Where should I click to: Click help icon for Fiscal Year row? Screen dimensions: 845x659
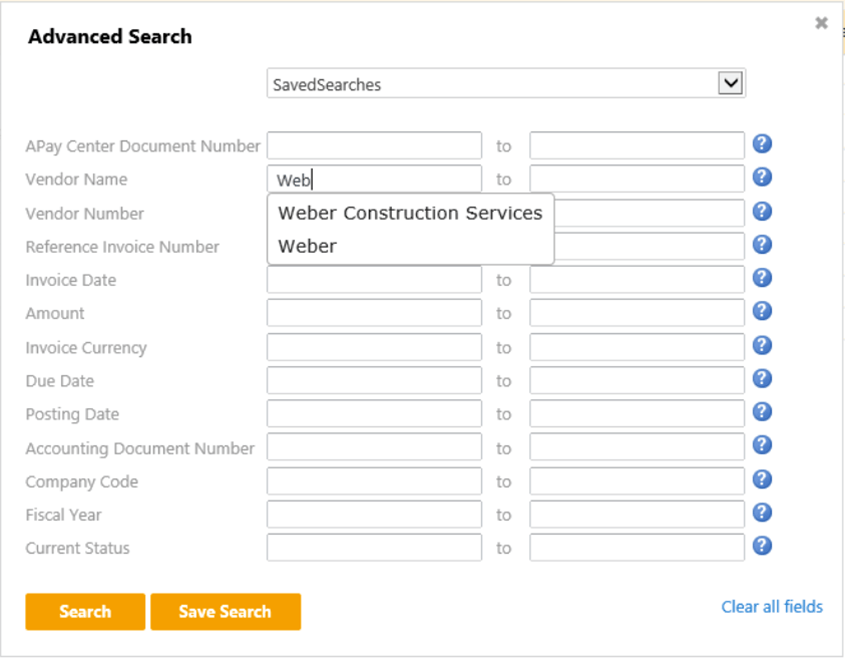762,512
